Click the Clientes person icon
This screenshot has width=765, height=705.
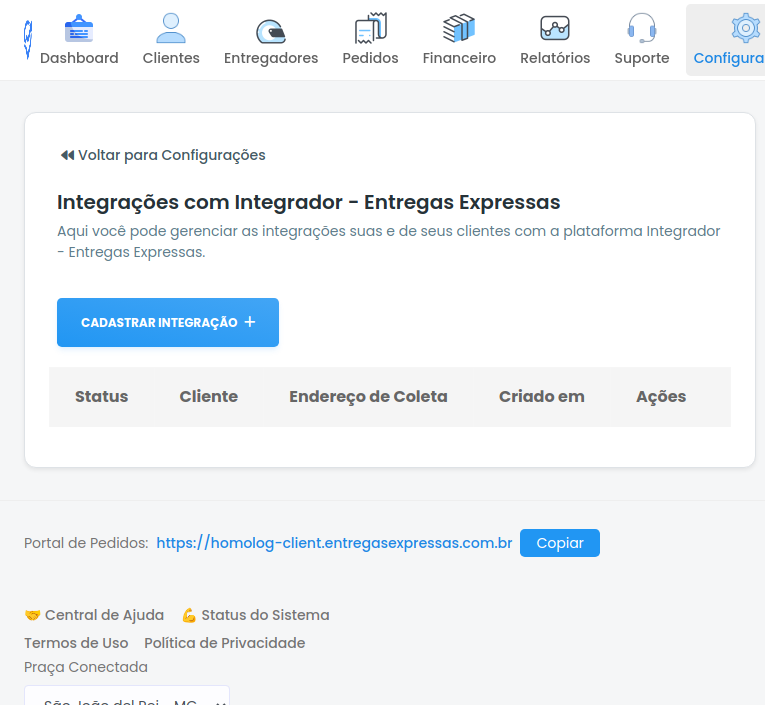point(171,28)
